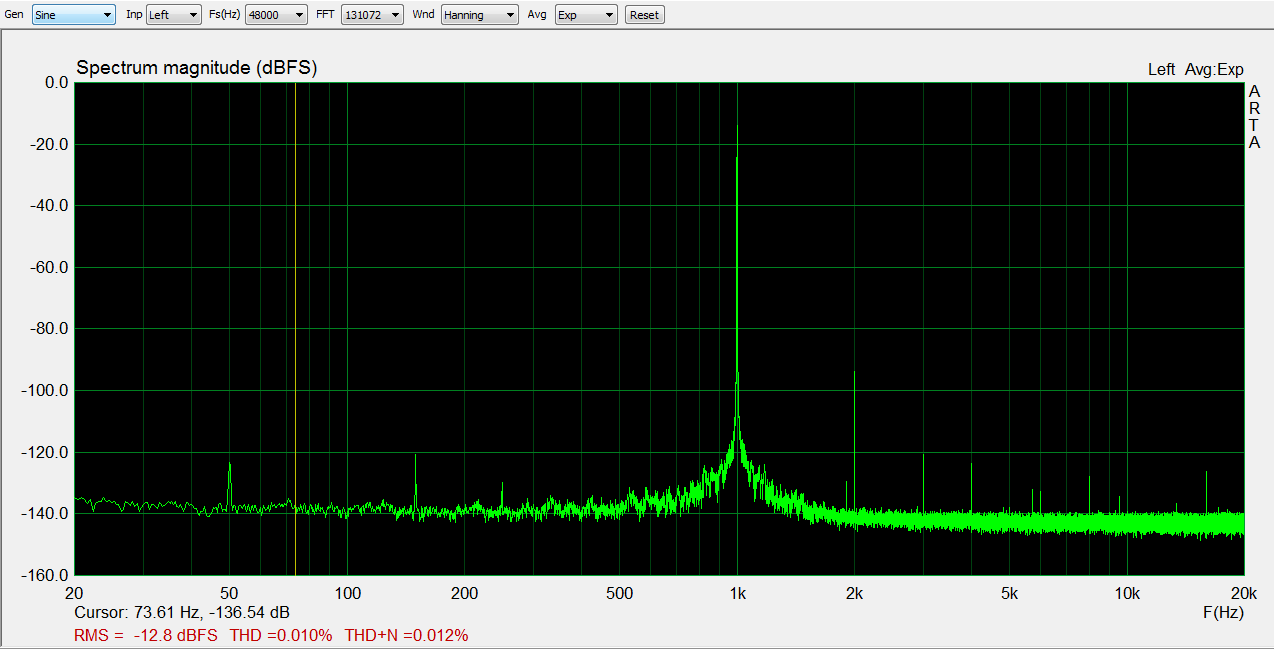Open the Gen signal type dropdown showing Sine
The image size is (1274, 650).
click(x=74, y=15)
